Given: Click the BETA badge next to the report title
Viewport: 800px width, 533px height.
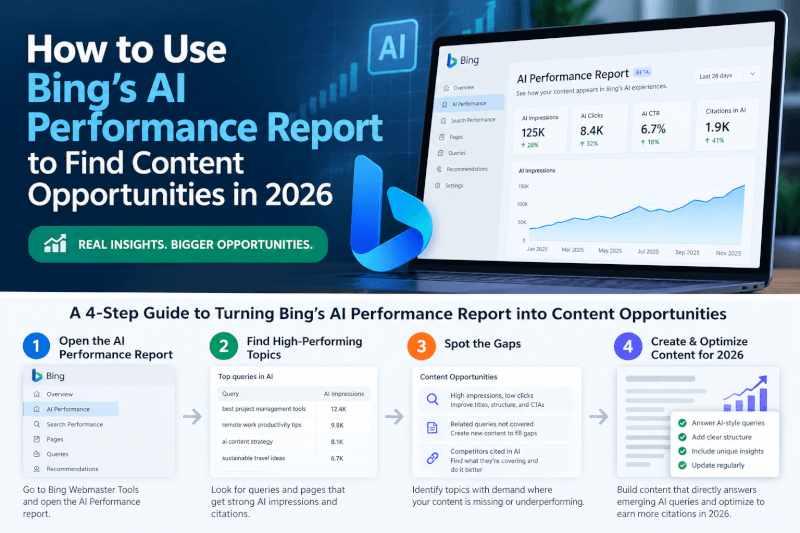Looking at the screenshot, I should (642, 72).
